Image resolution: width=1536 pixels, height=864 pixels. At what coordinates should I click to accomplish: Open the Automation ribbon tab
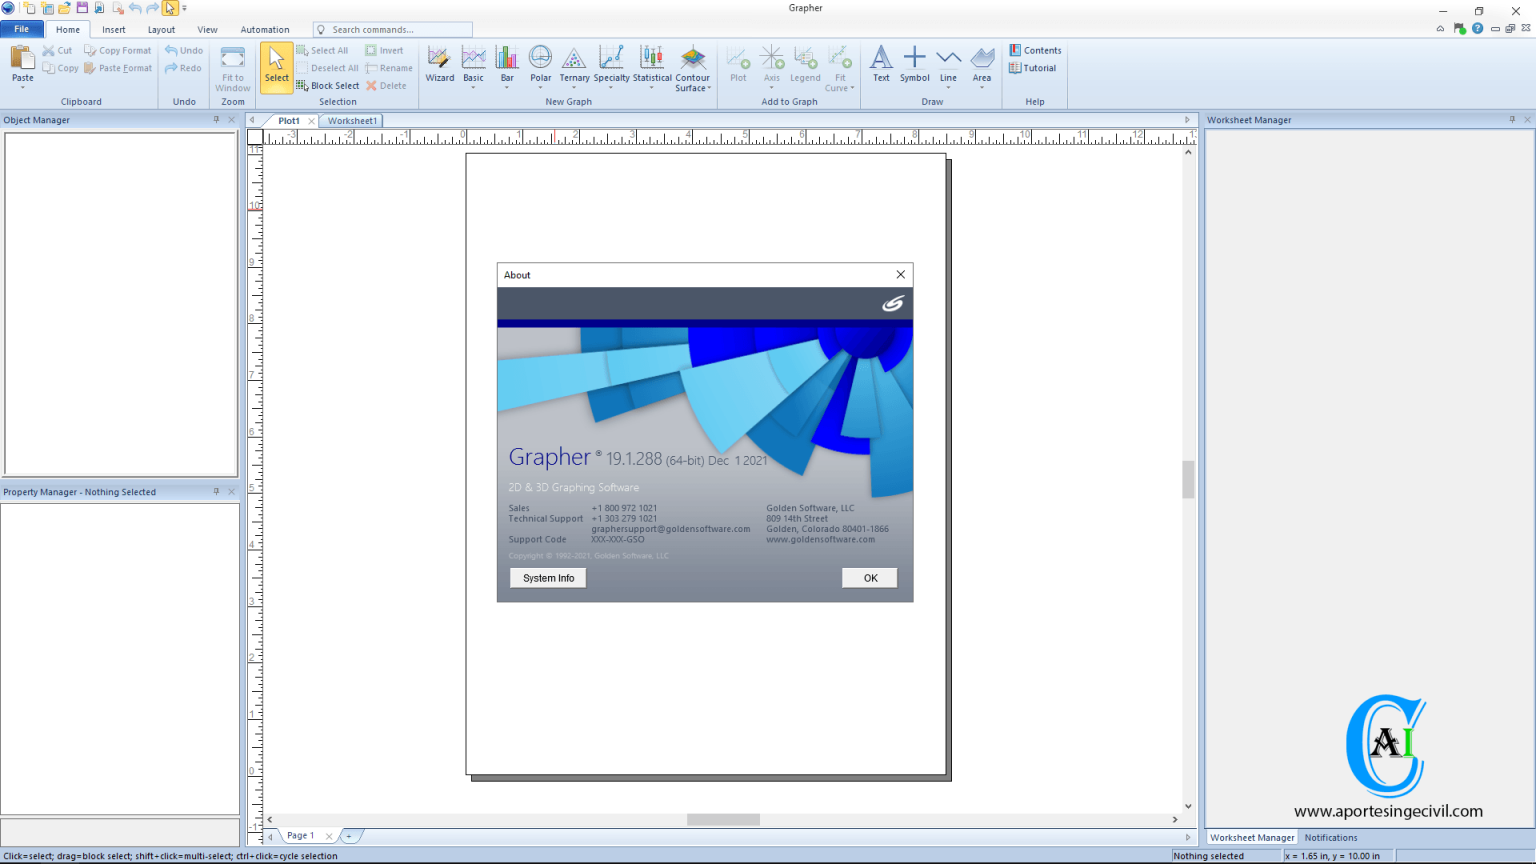click(x=265, y=29)
